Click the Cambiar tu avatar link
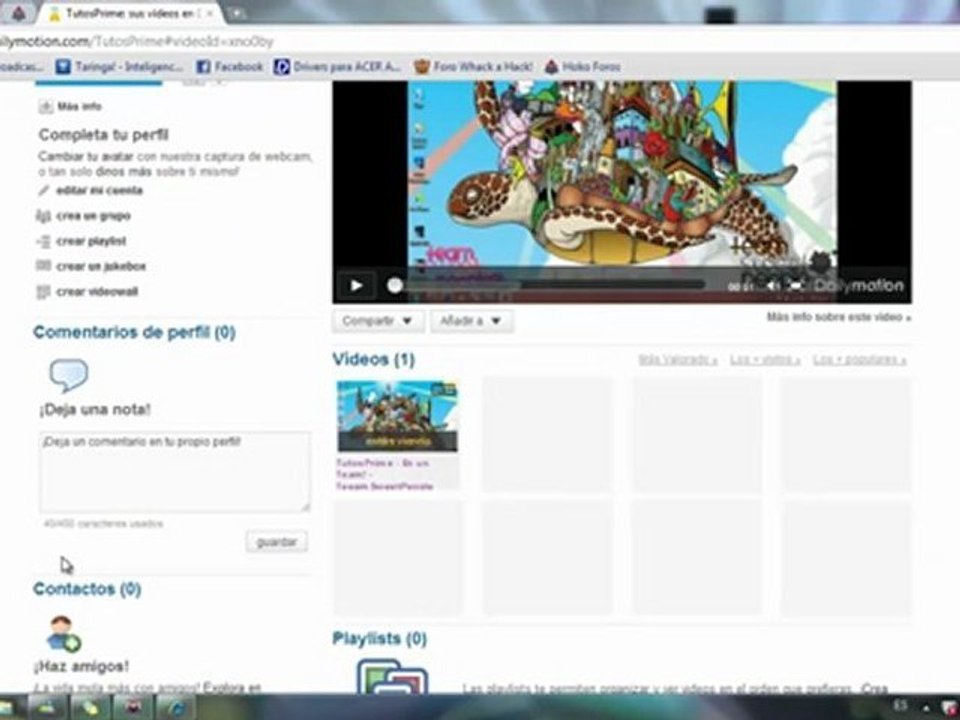This screenshot has width=960, height=720. 86,156
